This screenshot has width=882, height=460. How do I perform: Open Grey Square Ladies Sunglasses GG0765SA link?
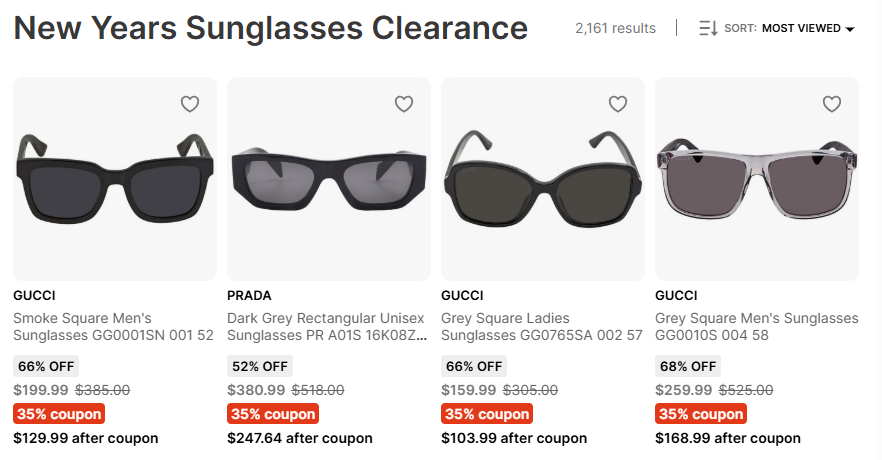point(541,327)
